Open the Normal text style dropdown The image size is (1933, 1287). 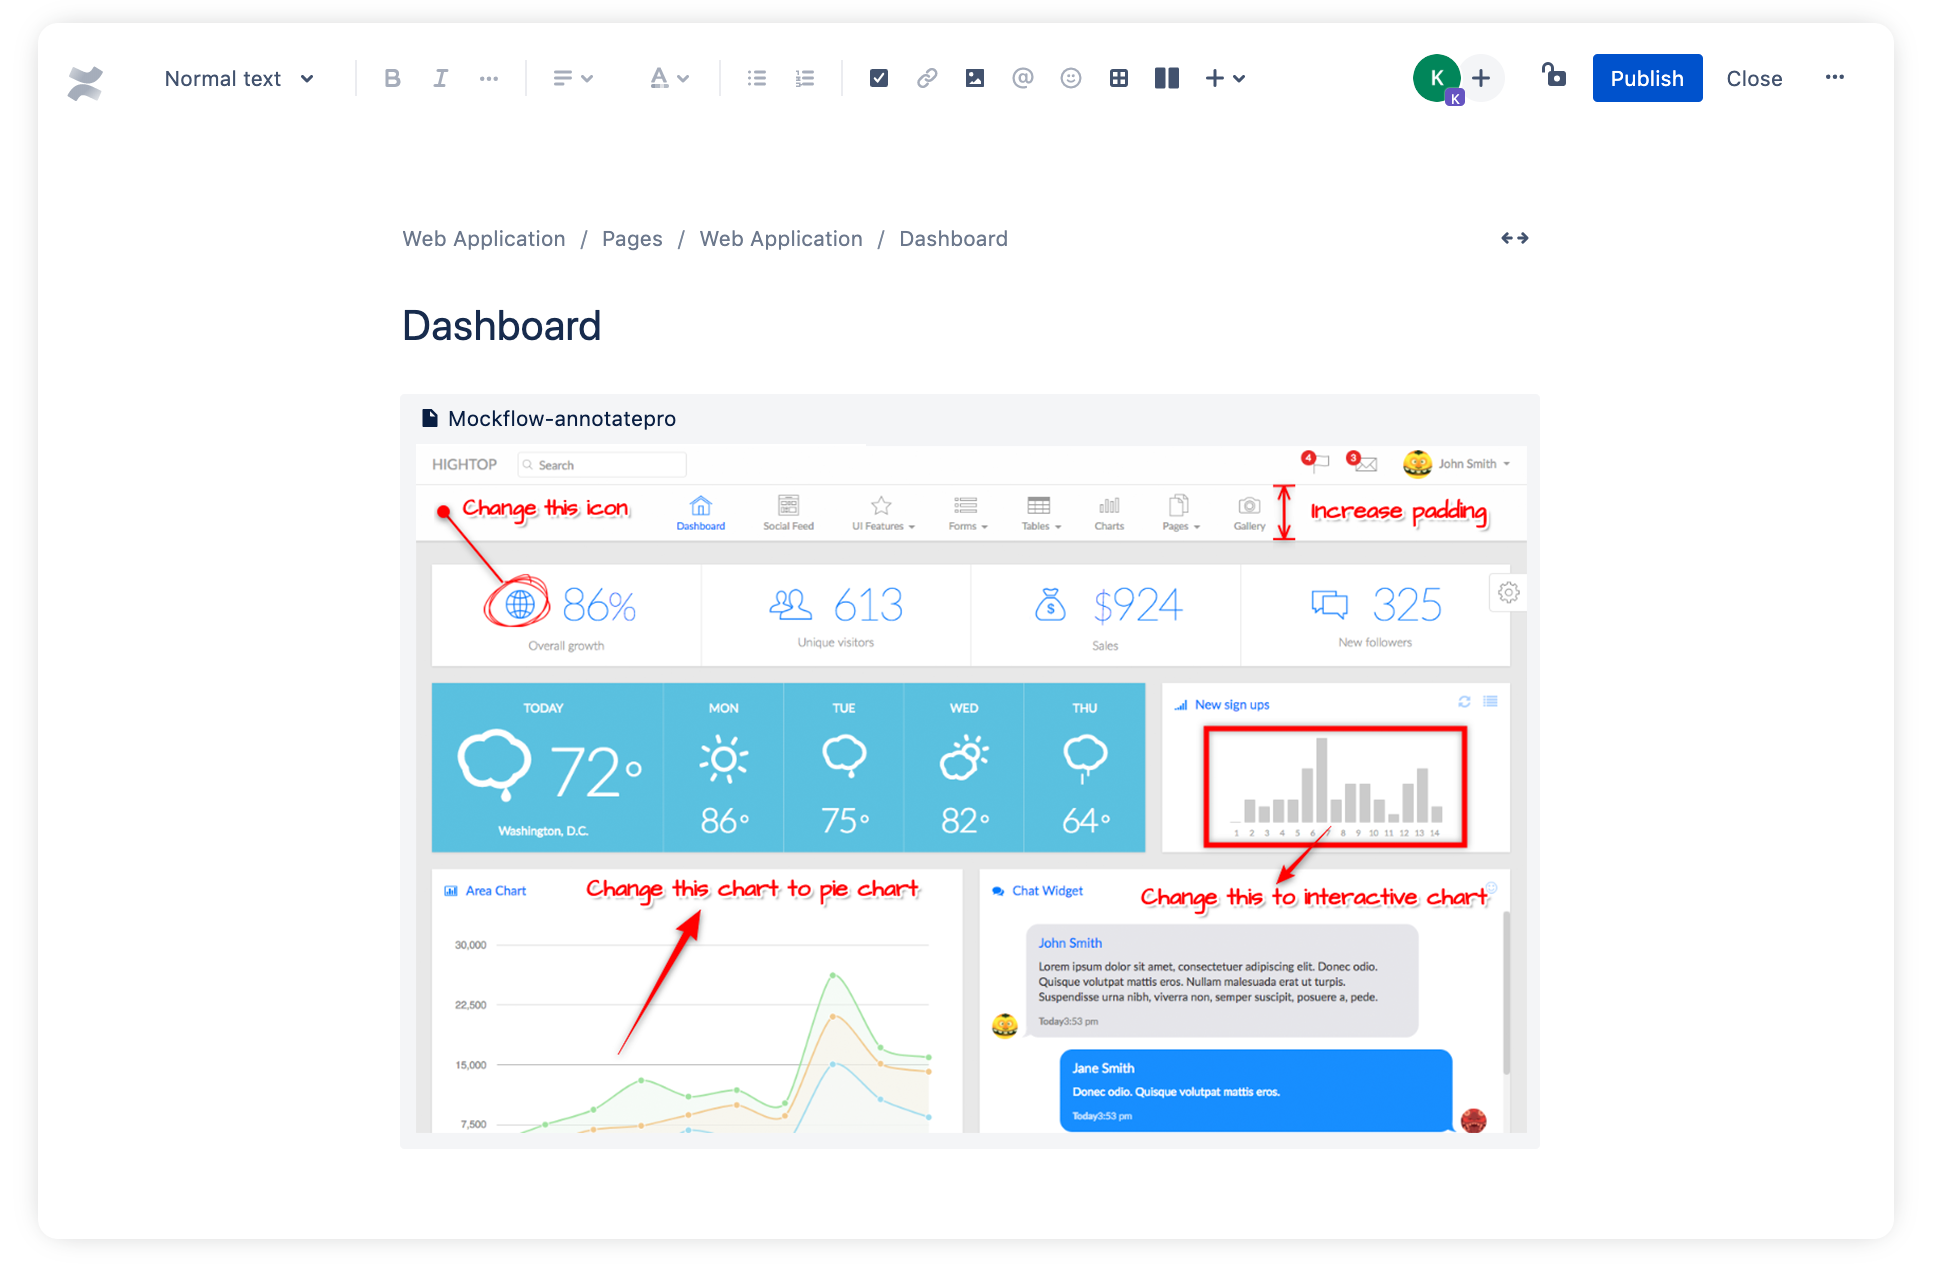coord(239,79)
